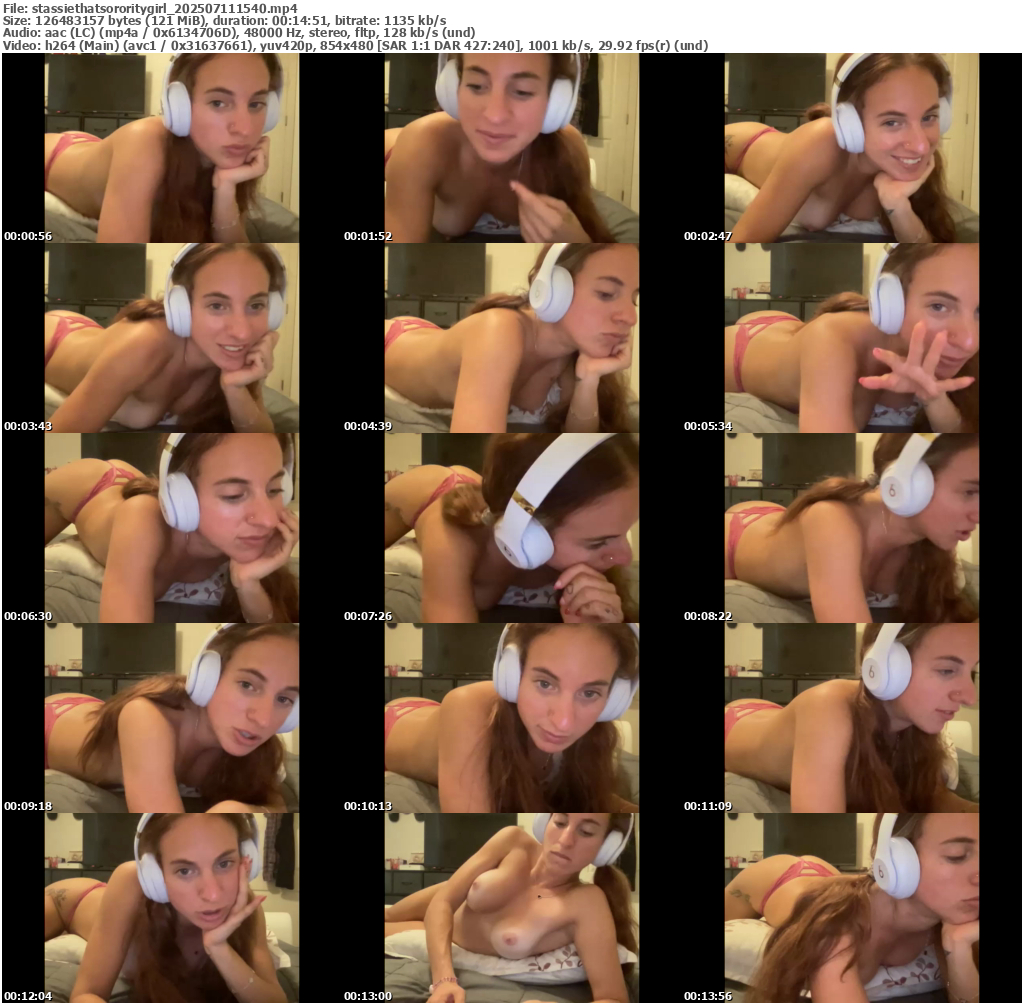
Task: Click the frame thumbnail stamped 00:05:34
Action: pos(852,338)
